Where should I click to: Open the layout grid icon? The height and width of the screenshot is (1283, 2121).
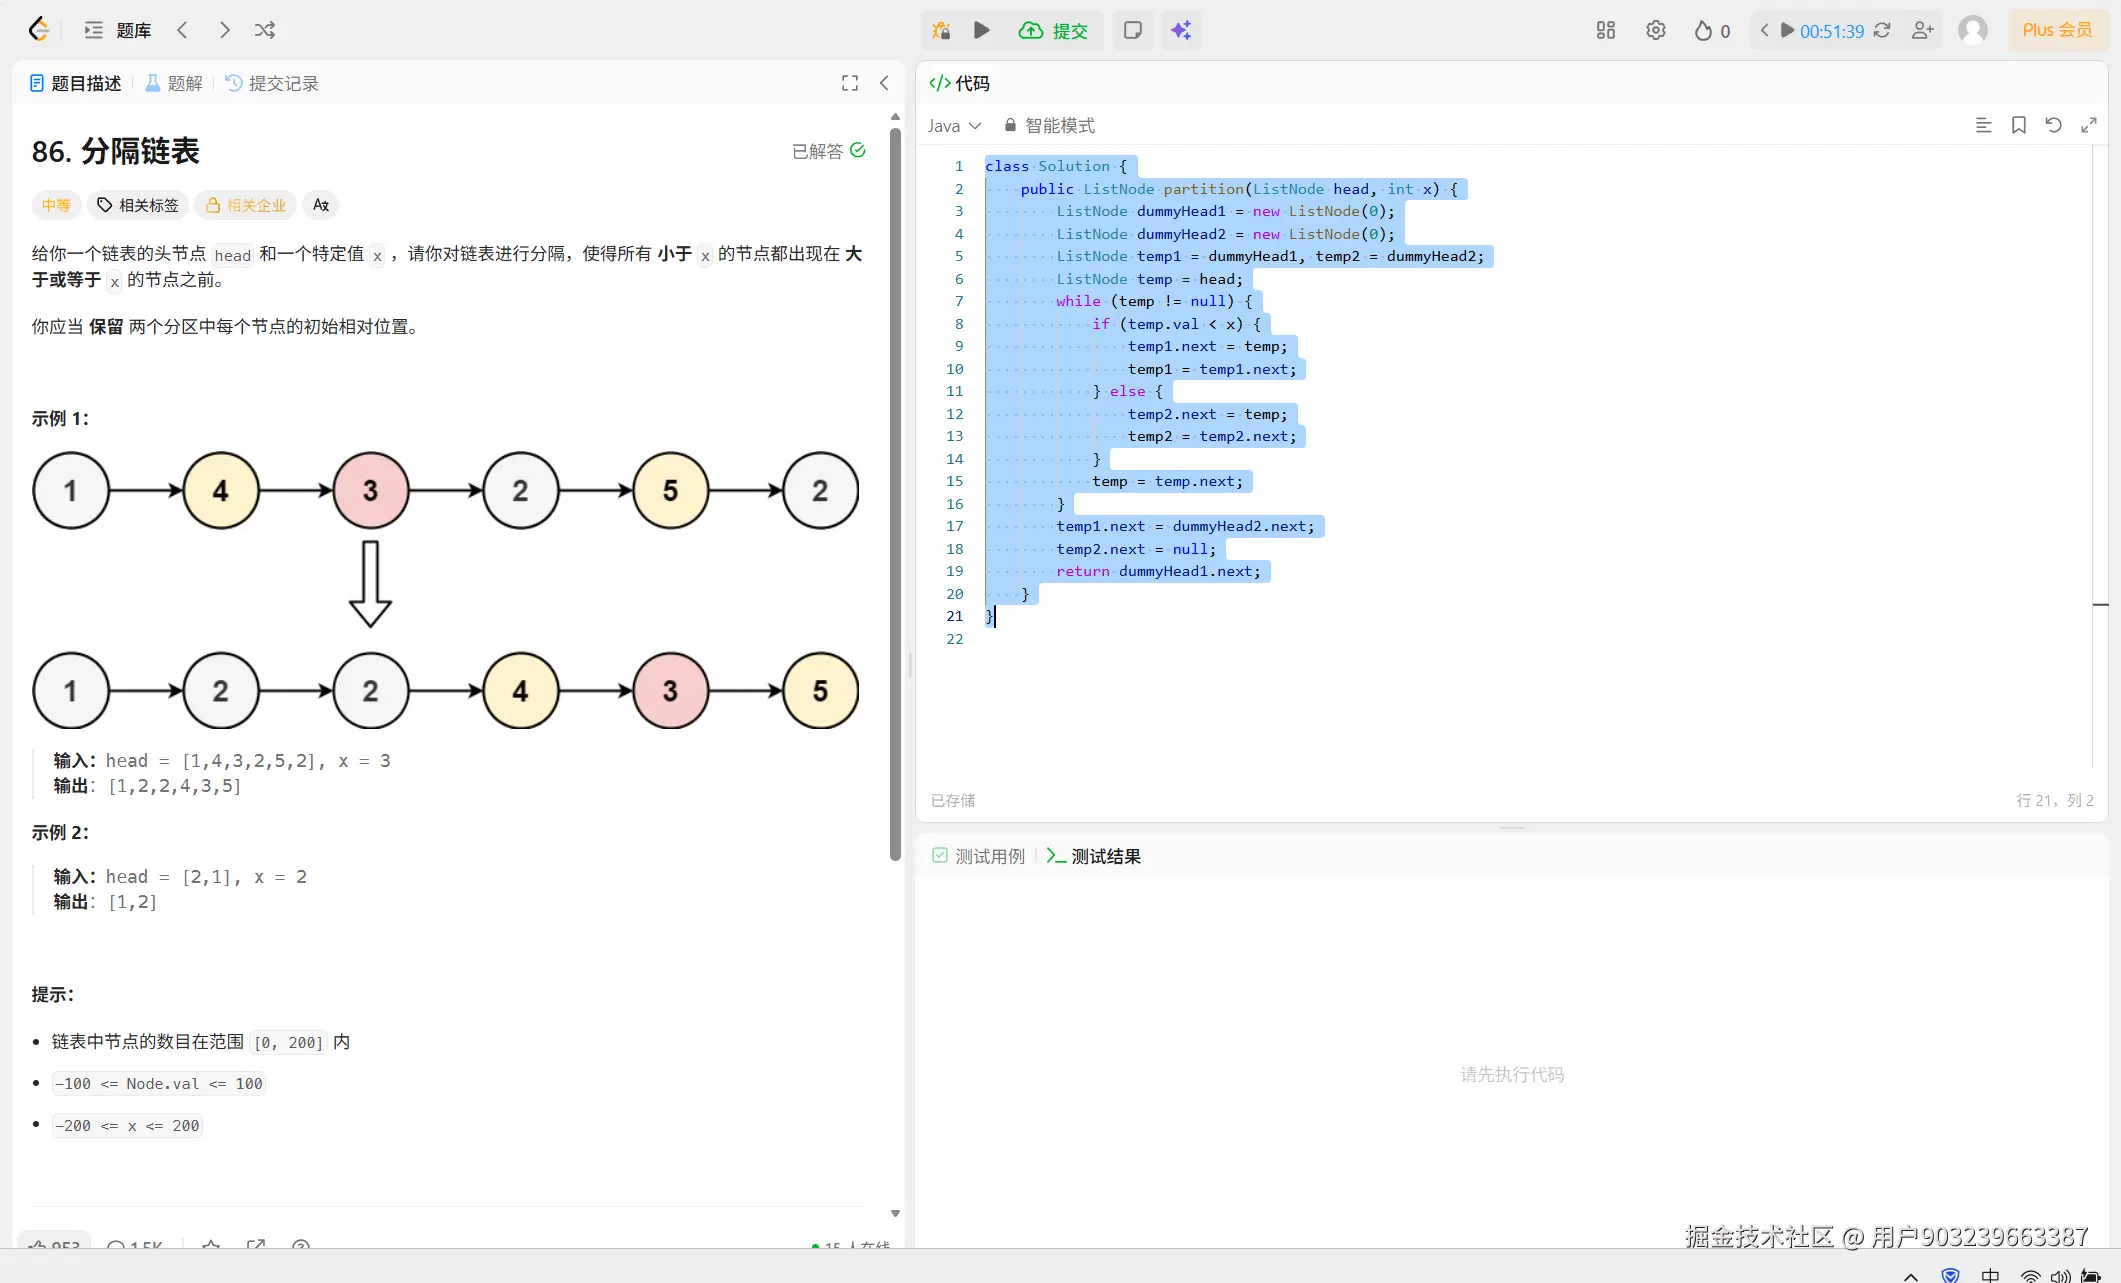(1605, 30)
